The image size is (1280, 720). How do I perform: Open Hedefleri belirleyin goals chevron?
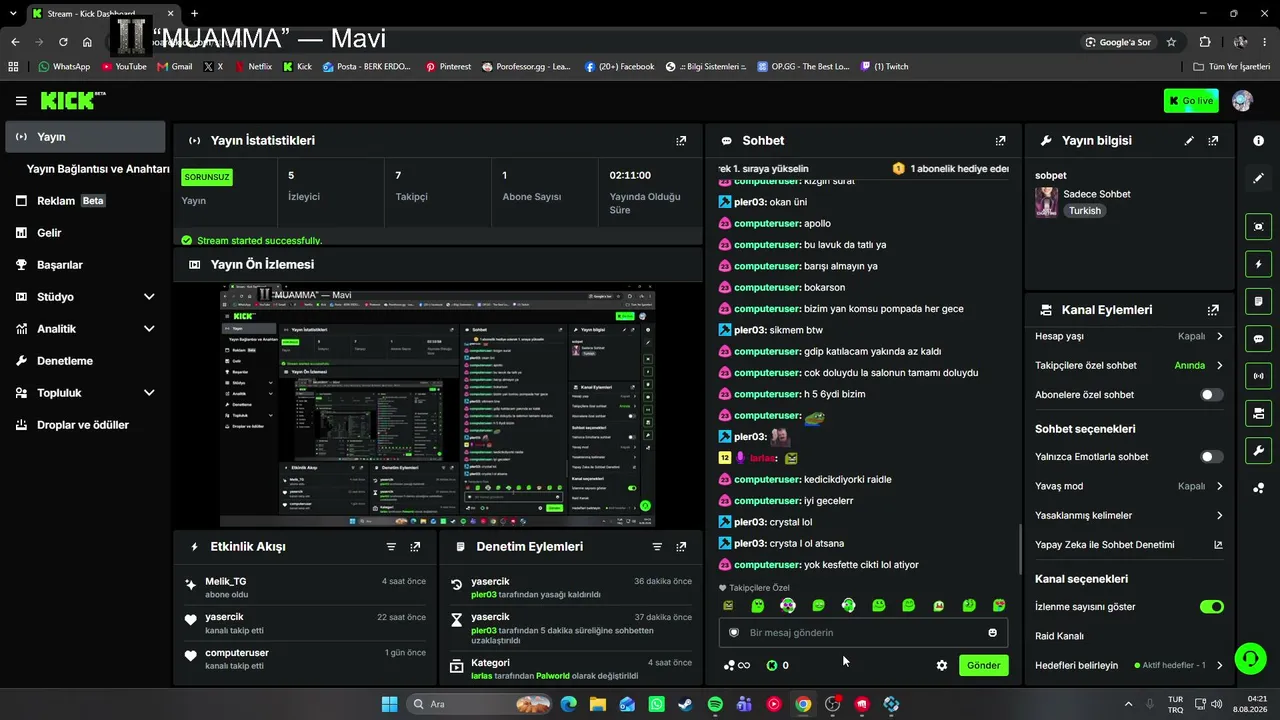pyautogui.click(x=1220, y=666)
